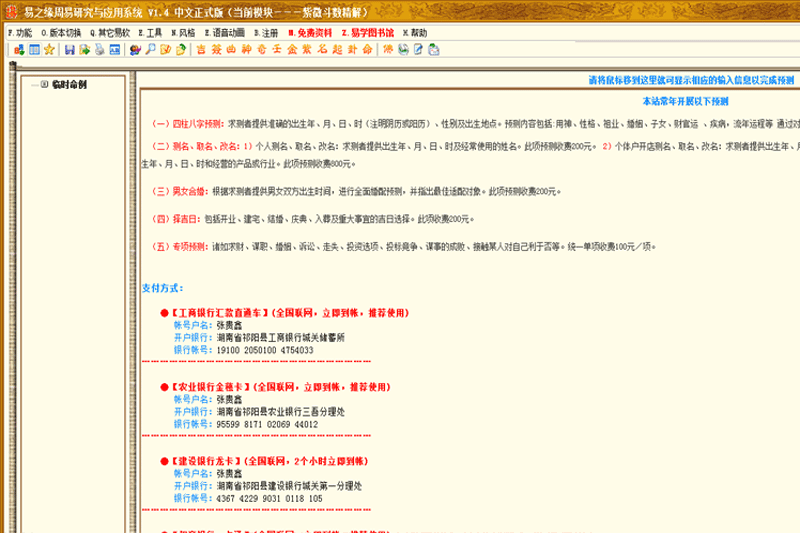Click 湖南省祁阳县农业银行三吾分理处 bank text
This screenshot has width=800, height=533.
[x=281, y=412]
